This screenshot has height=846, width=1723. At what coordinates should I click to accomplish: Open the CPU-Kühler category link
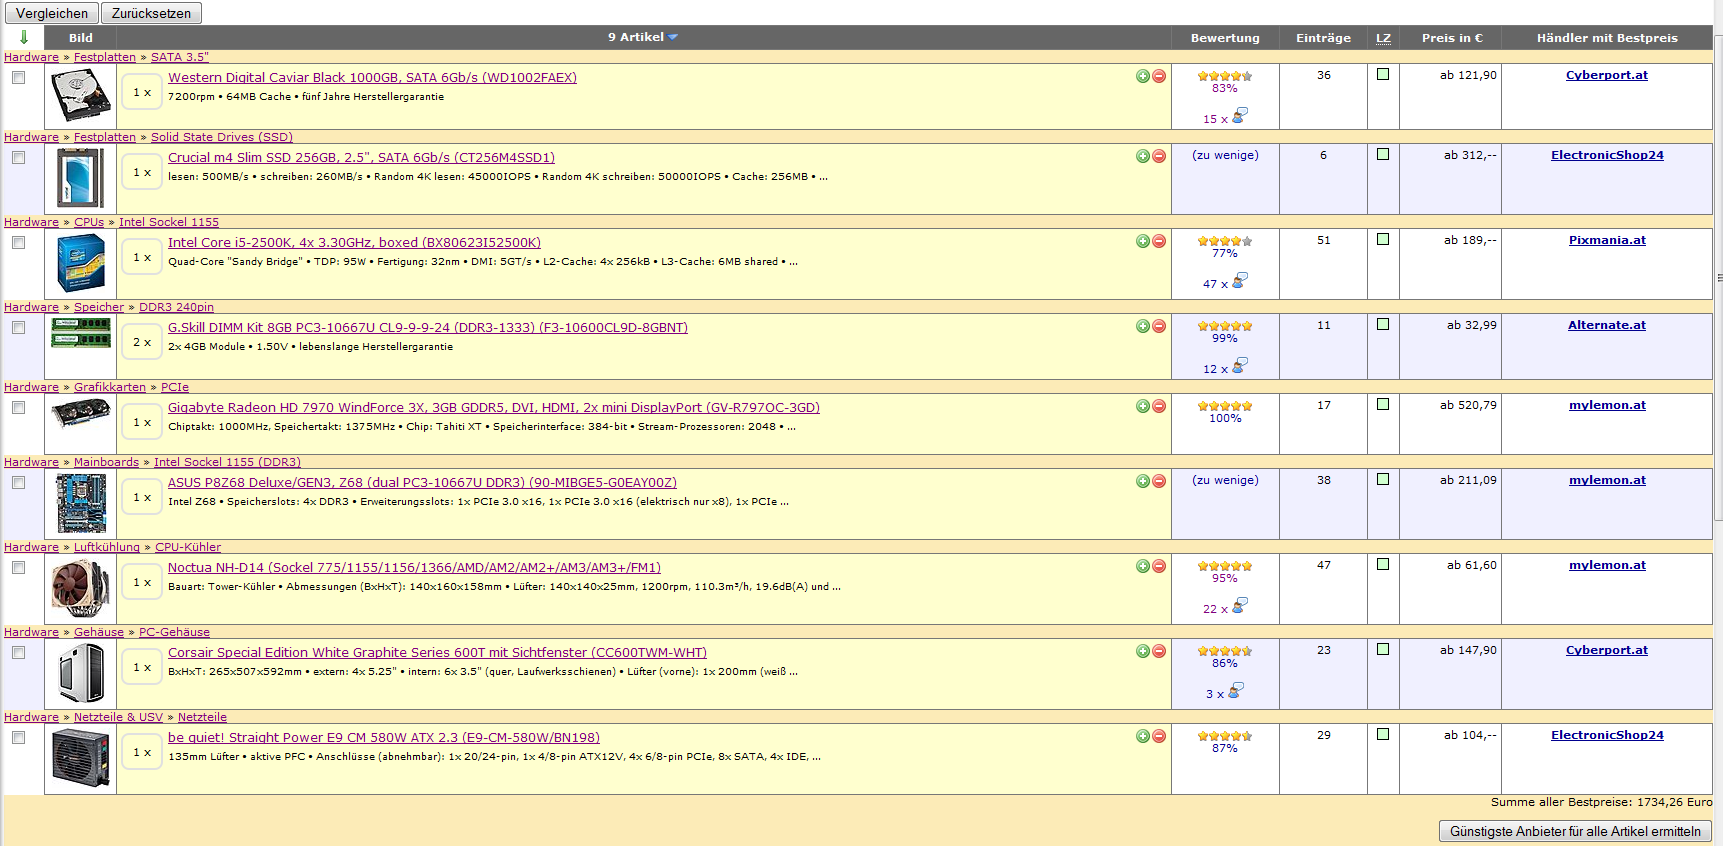188,547
